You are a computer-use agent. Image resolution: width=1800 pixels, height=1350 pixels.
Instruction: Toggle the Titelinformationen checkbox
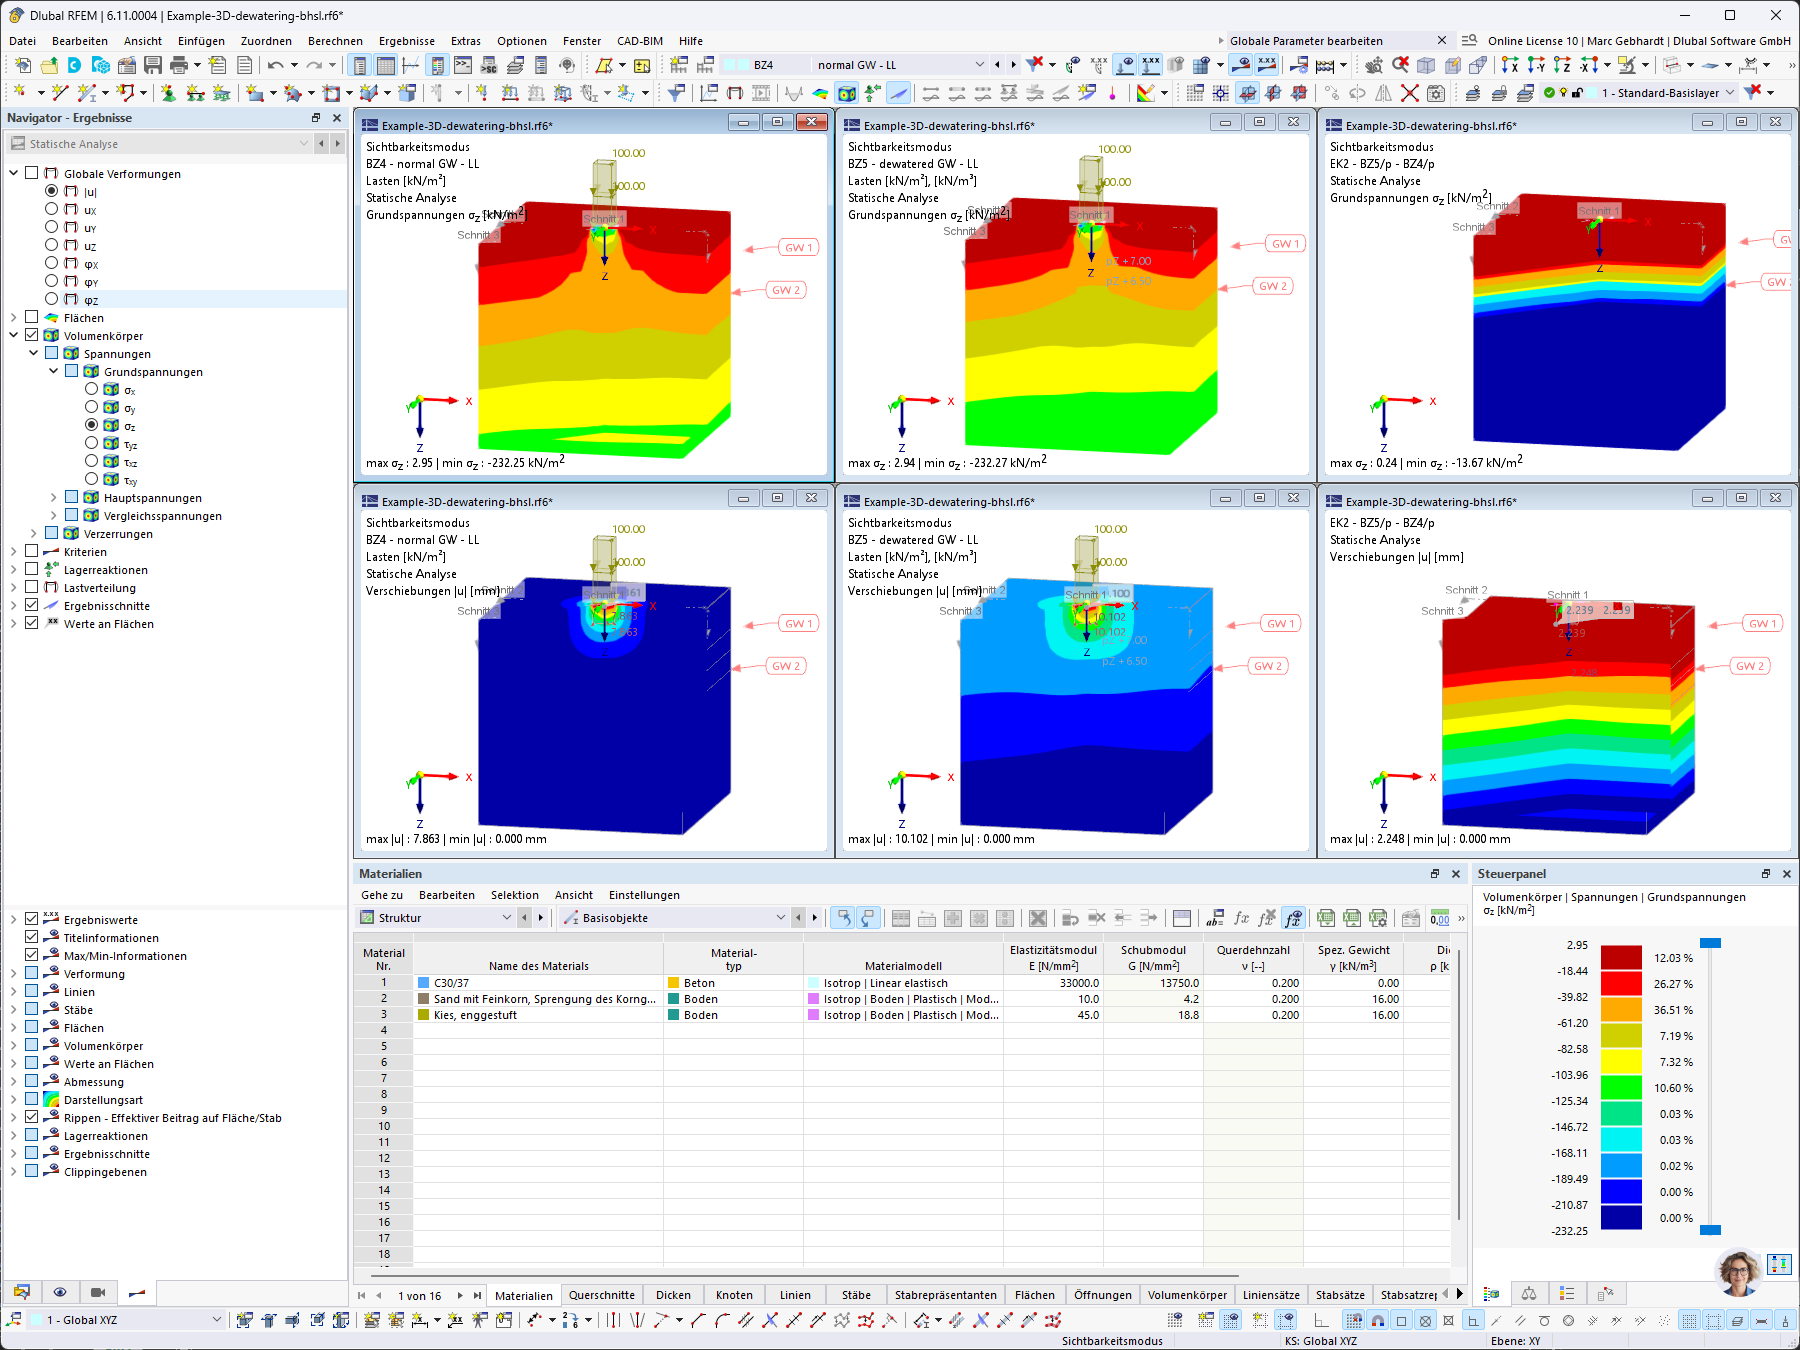pyautogui.click(x=31, y=937)
